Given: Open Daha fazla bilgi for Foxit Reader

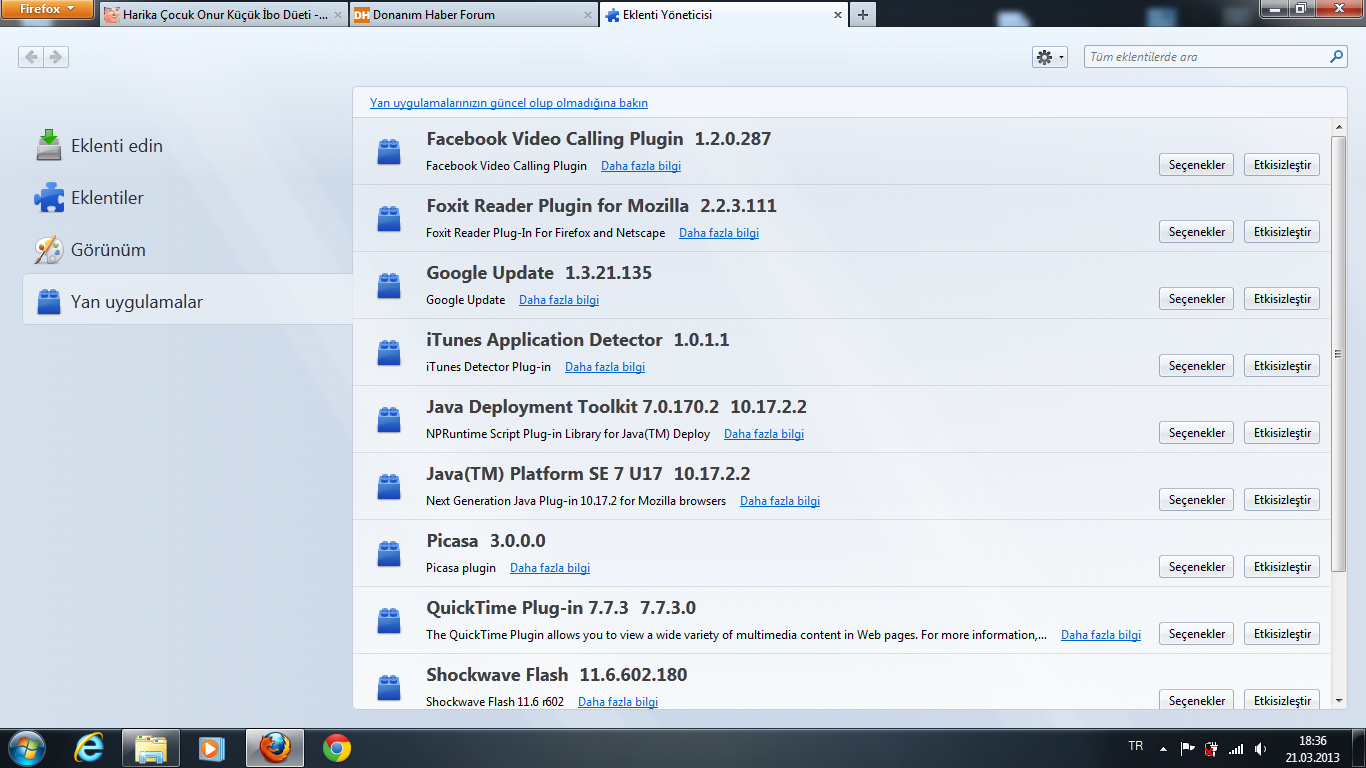Looking at the screenshot, I should click(x=719, y=233).
